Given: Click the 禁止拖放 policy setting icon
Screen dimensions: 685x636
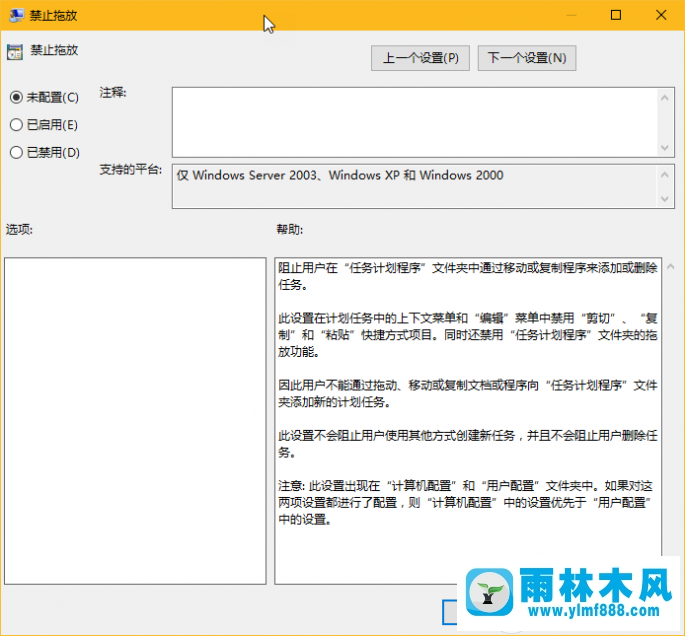Looking at the screenshot, I should pyautogui.click(x=15, y=52).
